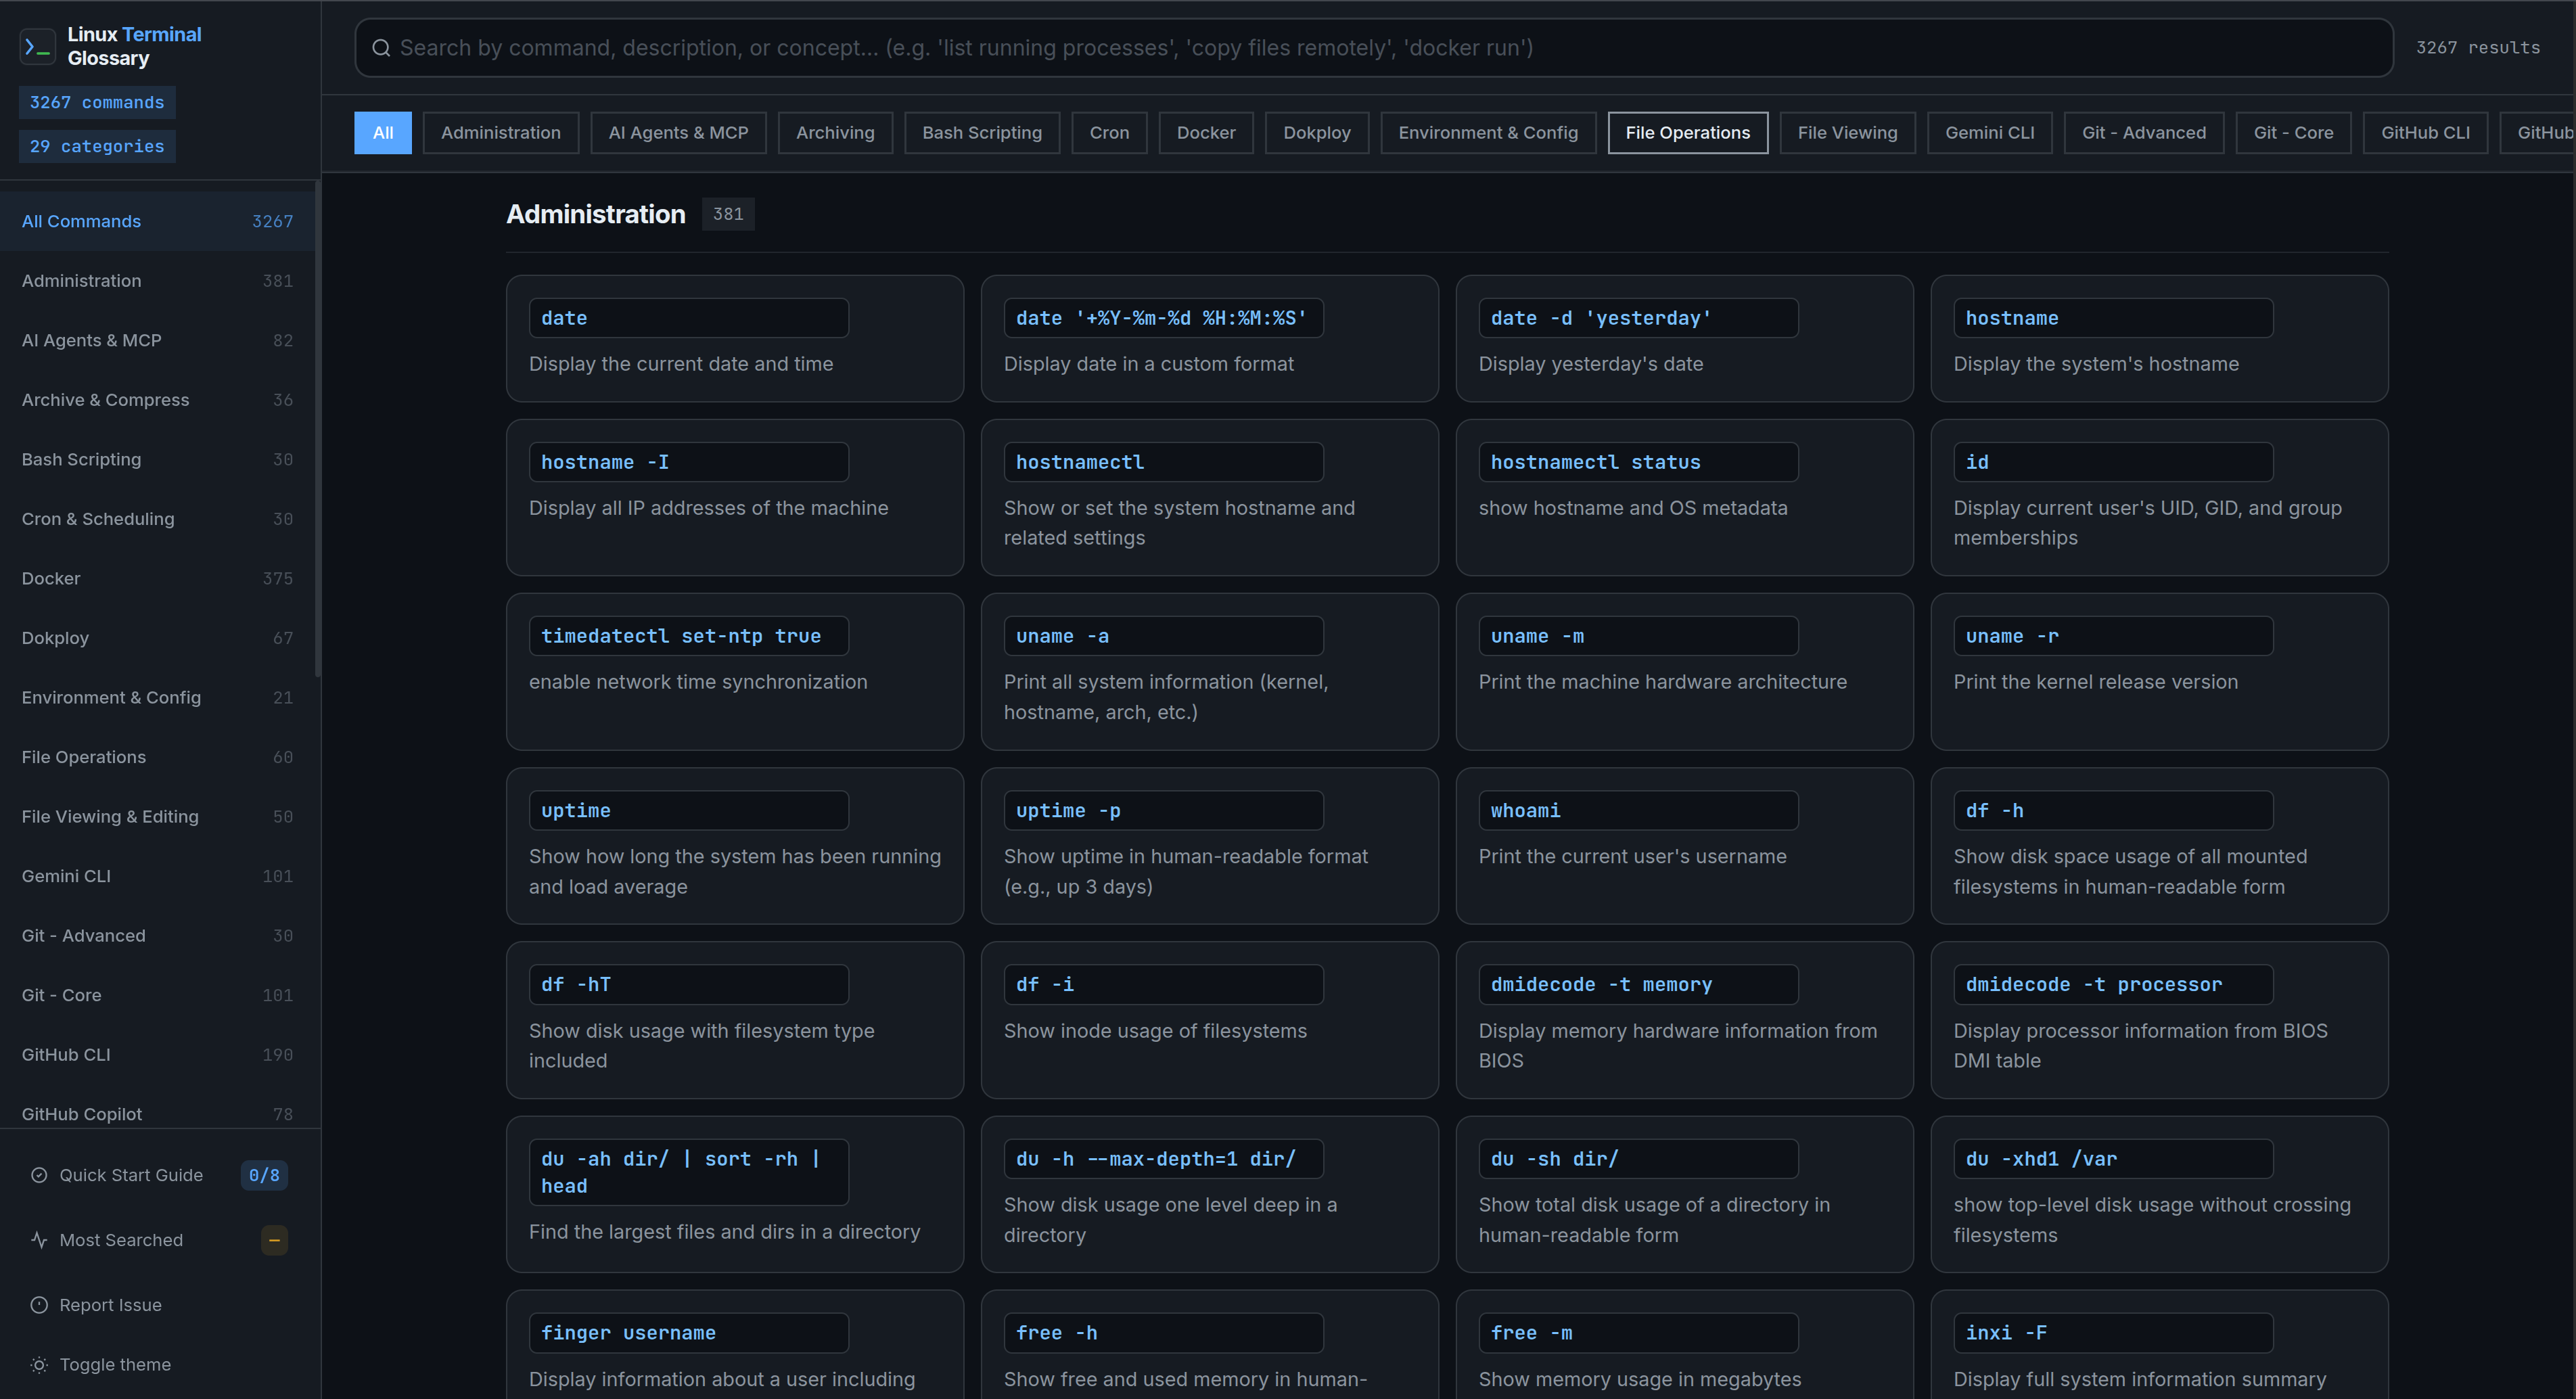The image size is (2576, 1399).
Task: Select the Archiving filter tab
Action: (835, 133)
